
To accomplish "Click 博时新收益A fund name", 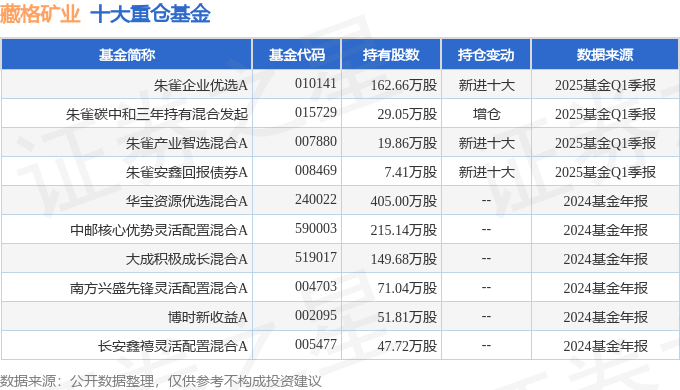I will coord(208,317).
